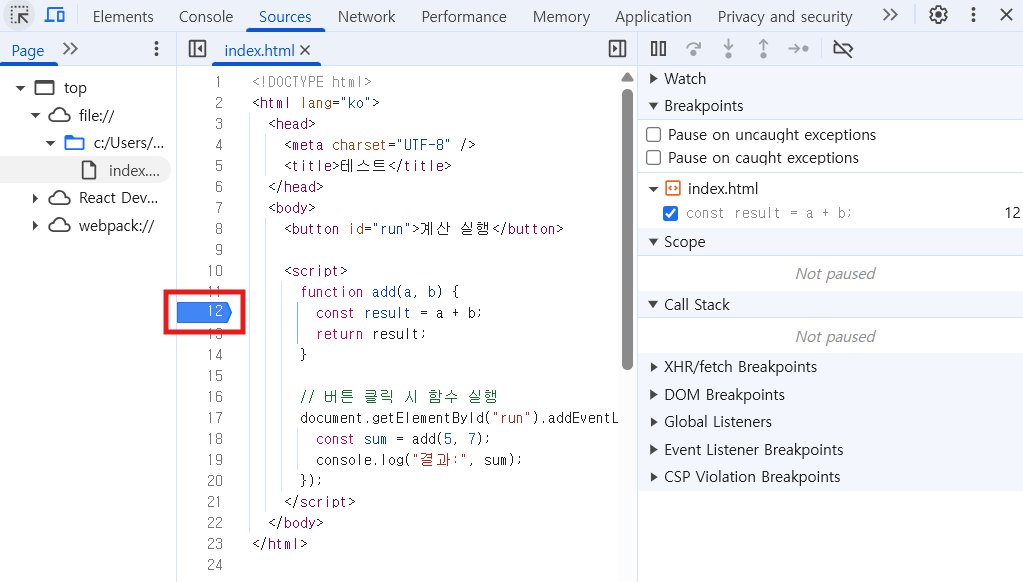Enable Pause on caught exceptions

tap(653, 158)
